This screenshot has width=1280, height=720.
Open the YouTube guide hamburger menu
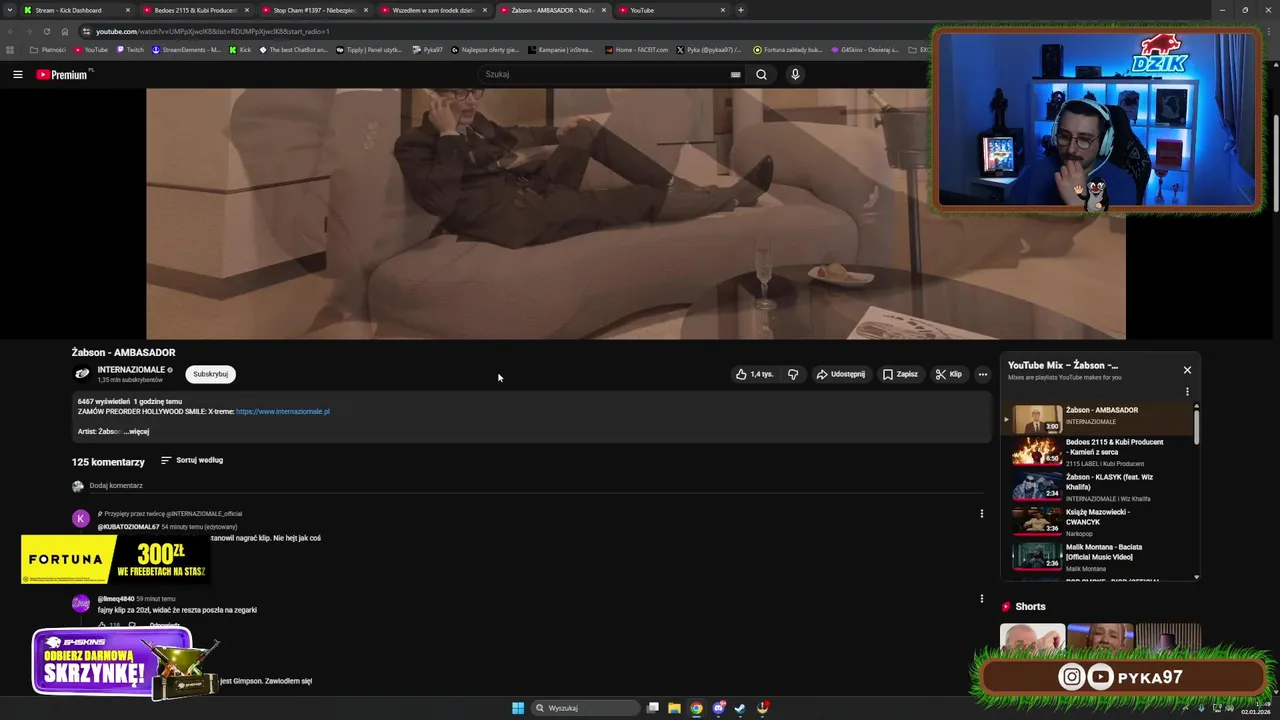coord(17,74)
